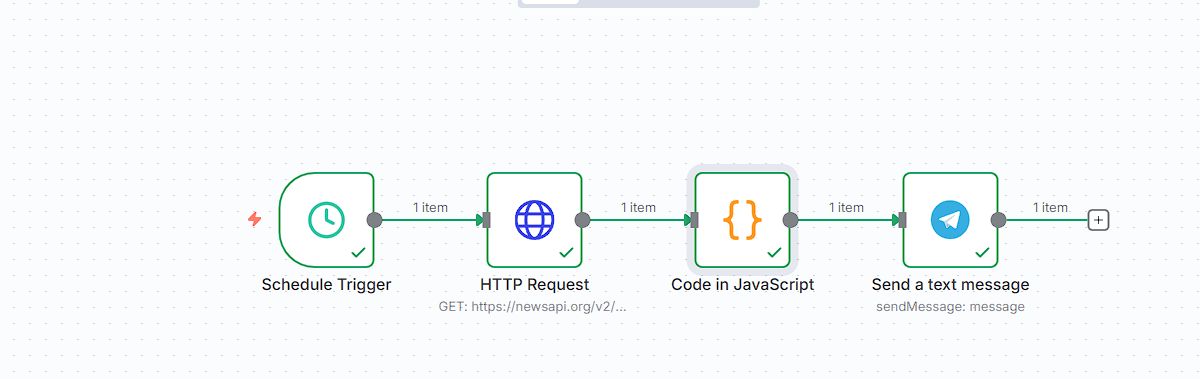This screenshot has width=1200, height=379.
Task: Click the HTTP Request output connector dot
Action: (582, 220)
